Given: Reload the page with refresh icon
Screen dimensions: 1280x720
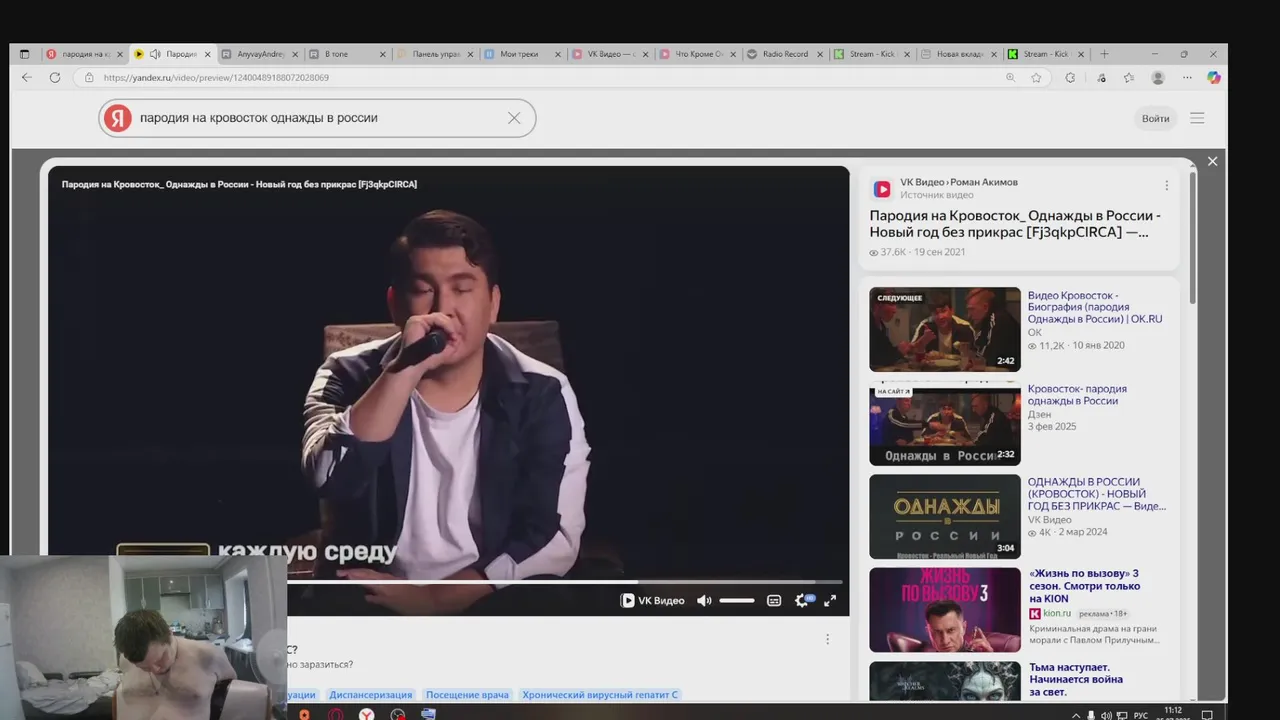Looking at the screenshot, I should pyautogui.click(x=55, y=78).
